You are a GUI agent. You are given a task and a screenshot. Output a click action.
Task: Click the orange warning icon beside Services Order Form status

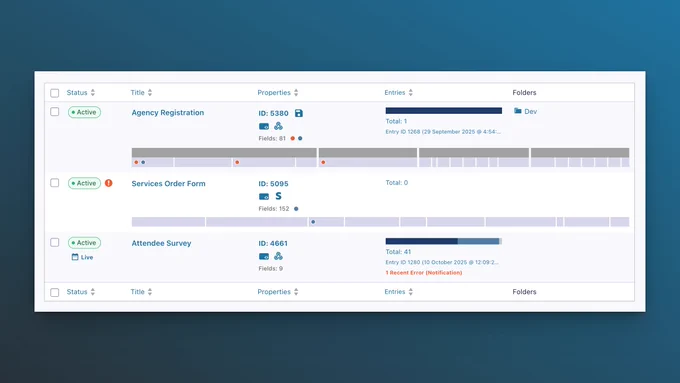(x=108, y=183)
